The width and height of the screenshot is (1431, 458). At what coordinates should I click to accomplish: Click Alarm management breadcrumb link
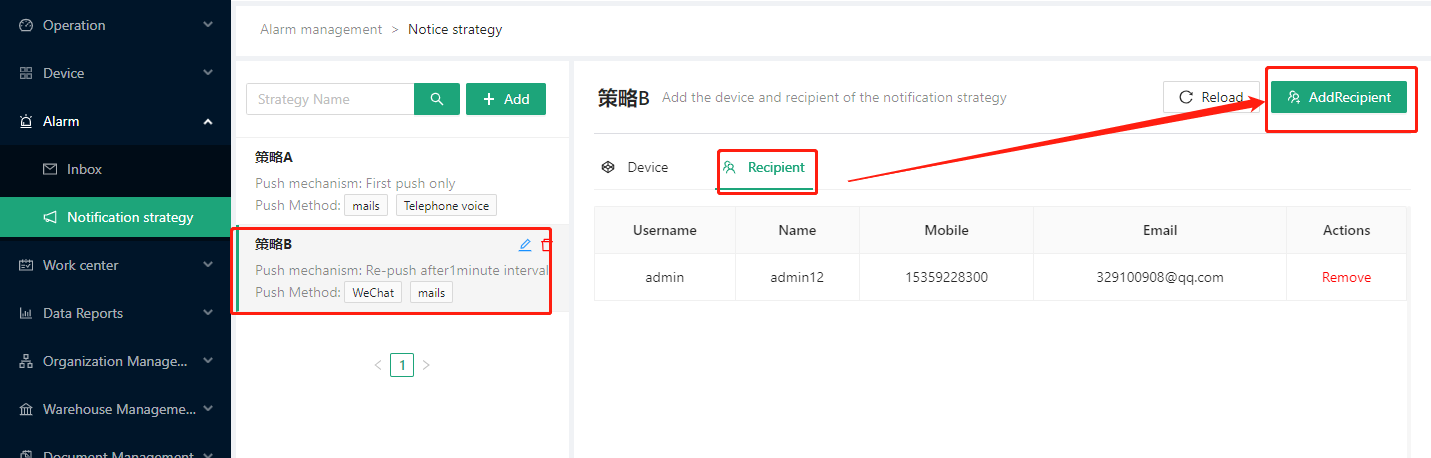tap(321, 29)
